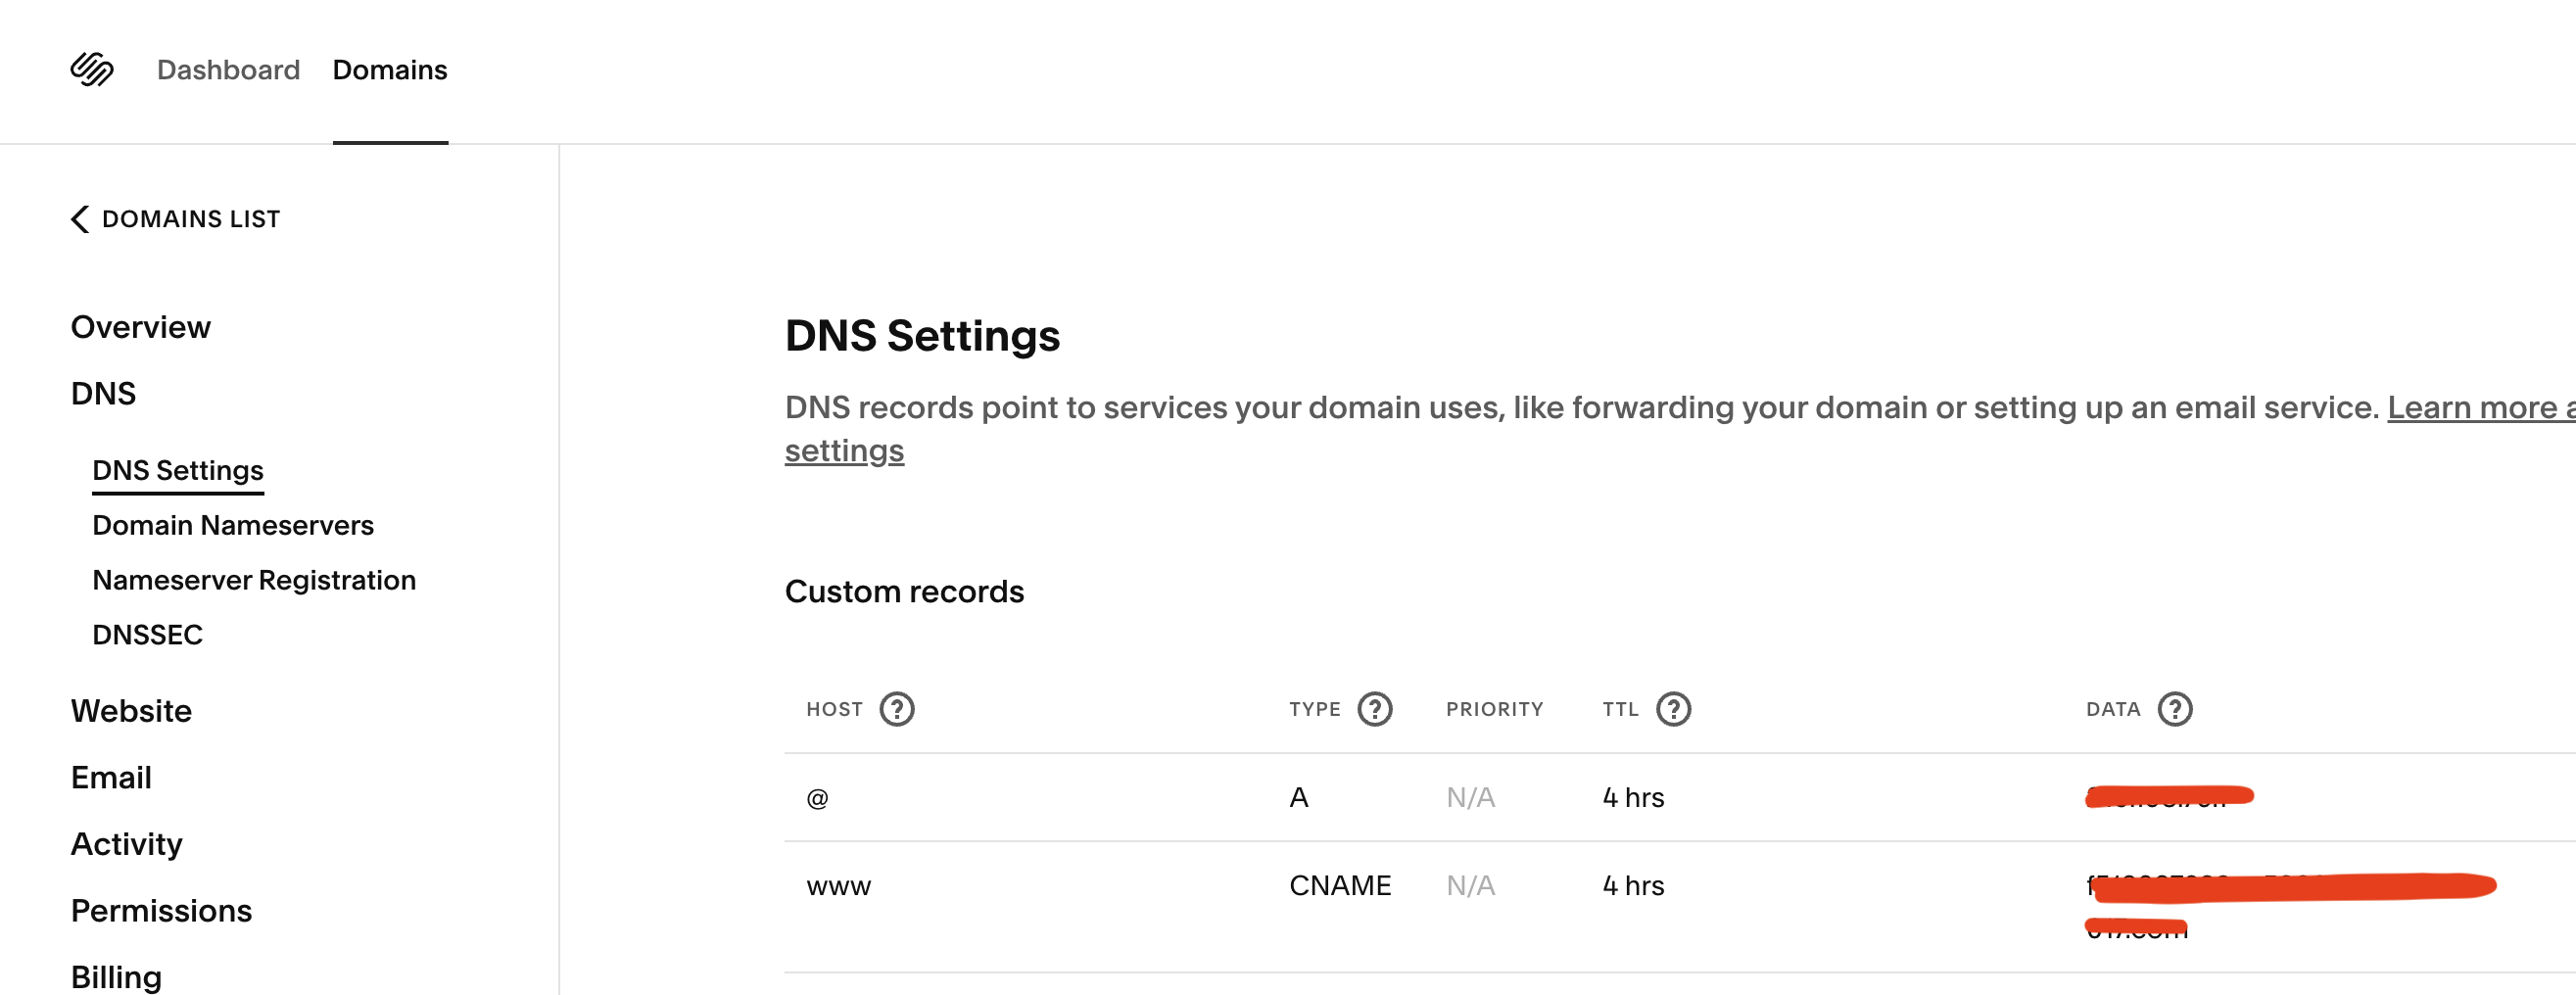Click the TTL column header label

(1620, 709)
